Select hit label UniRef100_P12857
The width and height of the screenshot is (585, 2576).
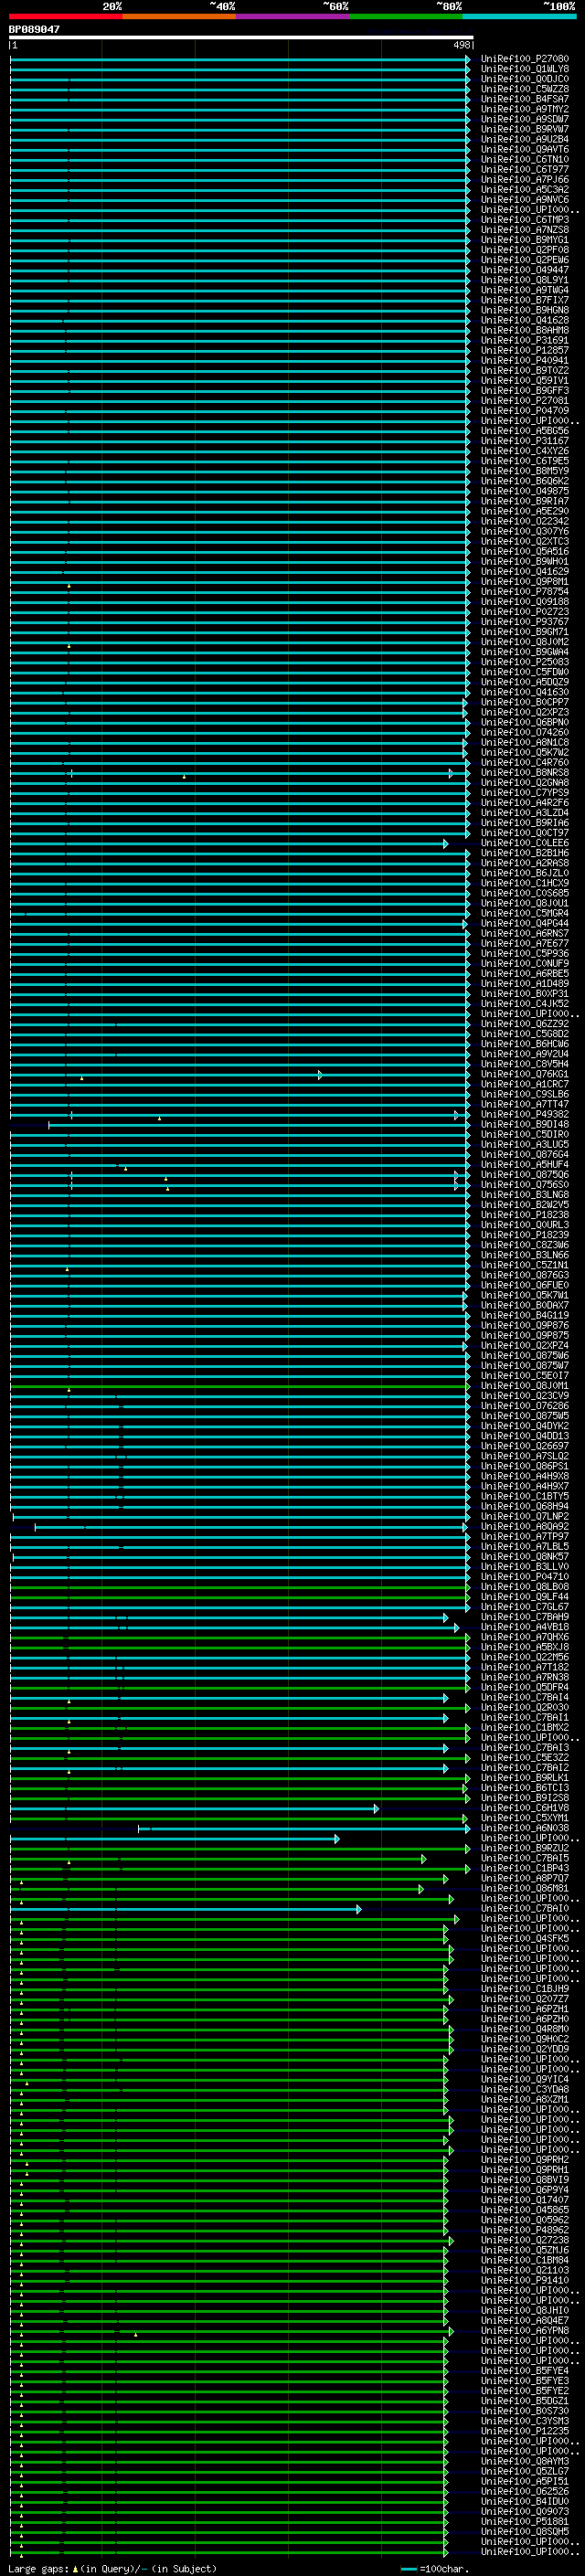(x=525, y=350)
